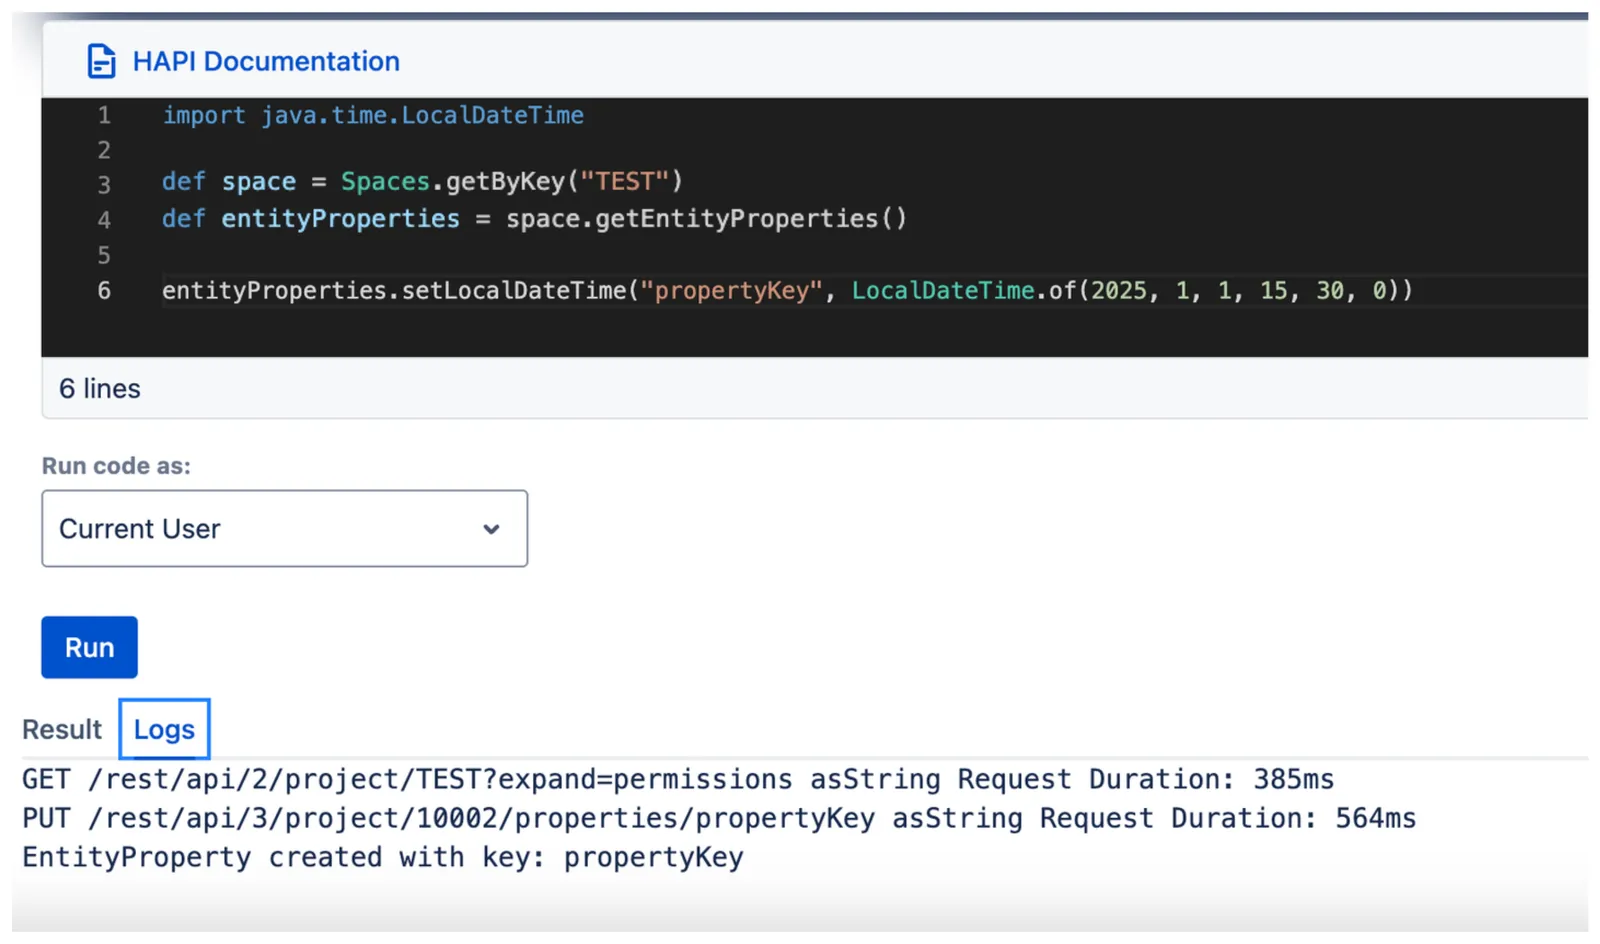Click the GET request log line
Screen dimensions: 1600x944
pos(678,779)
